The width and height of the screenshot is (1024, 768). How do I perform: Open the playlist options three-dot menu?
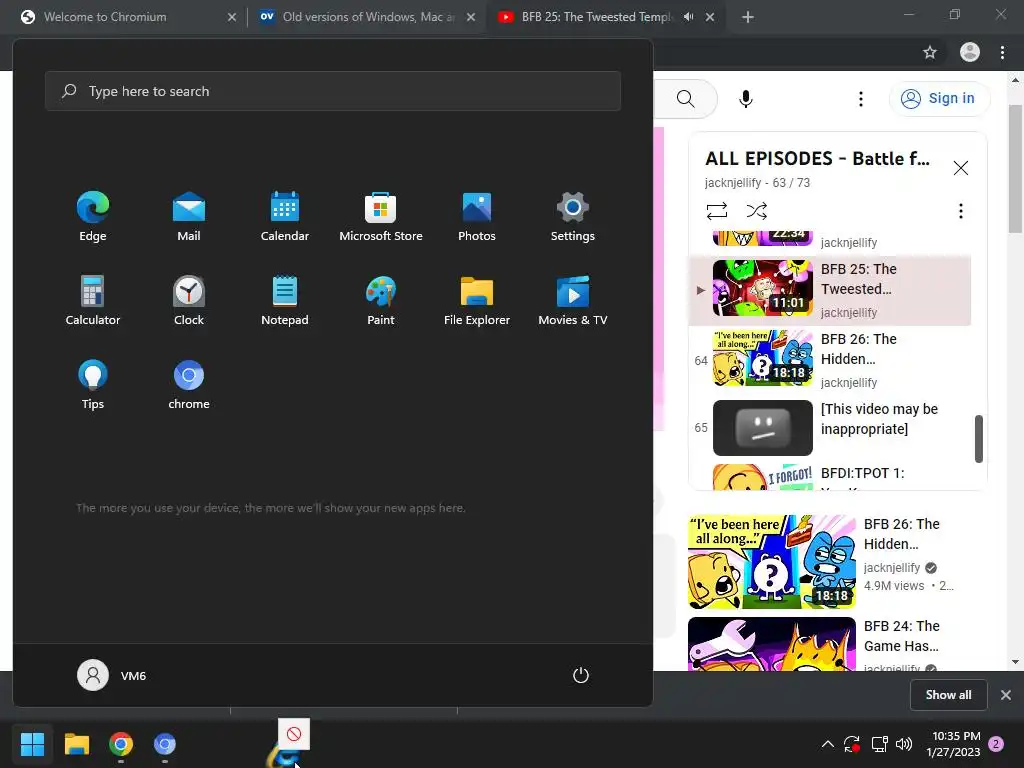coord(961,211)
